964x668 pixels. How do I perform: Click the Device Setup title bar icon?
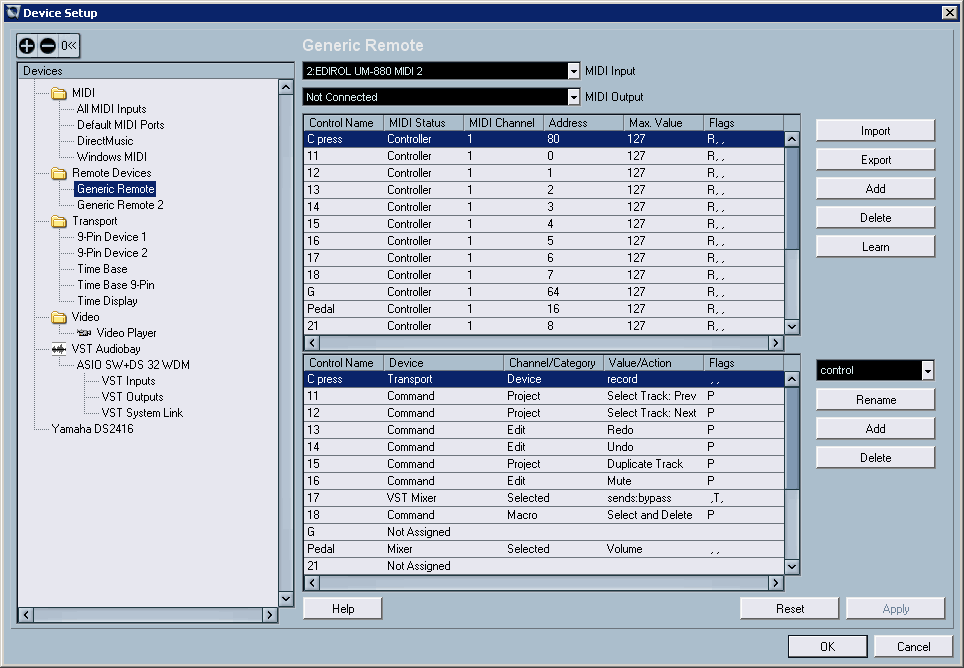coord(12,12)
